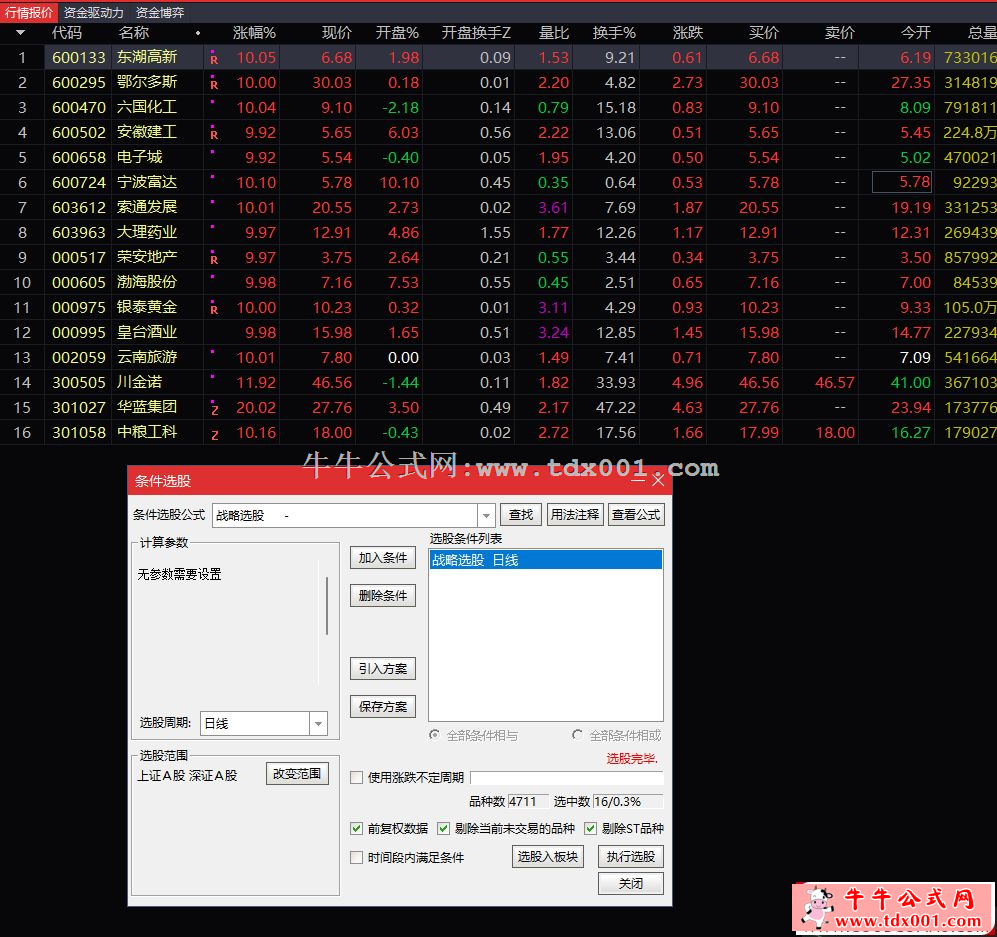Click stock code 600133
Viewport: 997px width, 937px height.
79,58
